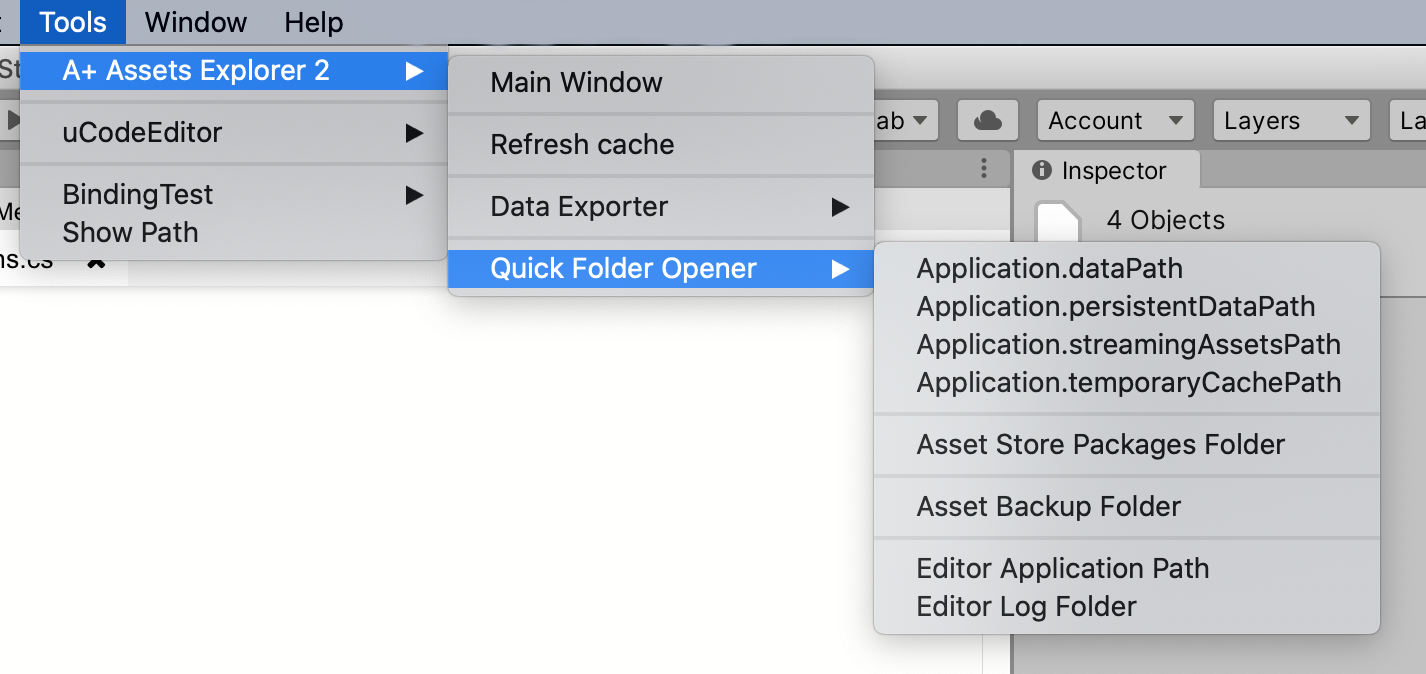Image resolution: width=1426 pixels, height=674 pixels.
Task: Expand the uCodeEditor submenu
Action: click(x=234, y=133)
